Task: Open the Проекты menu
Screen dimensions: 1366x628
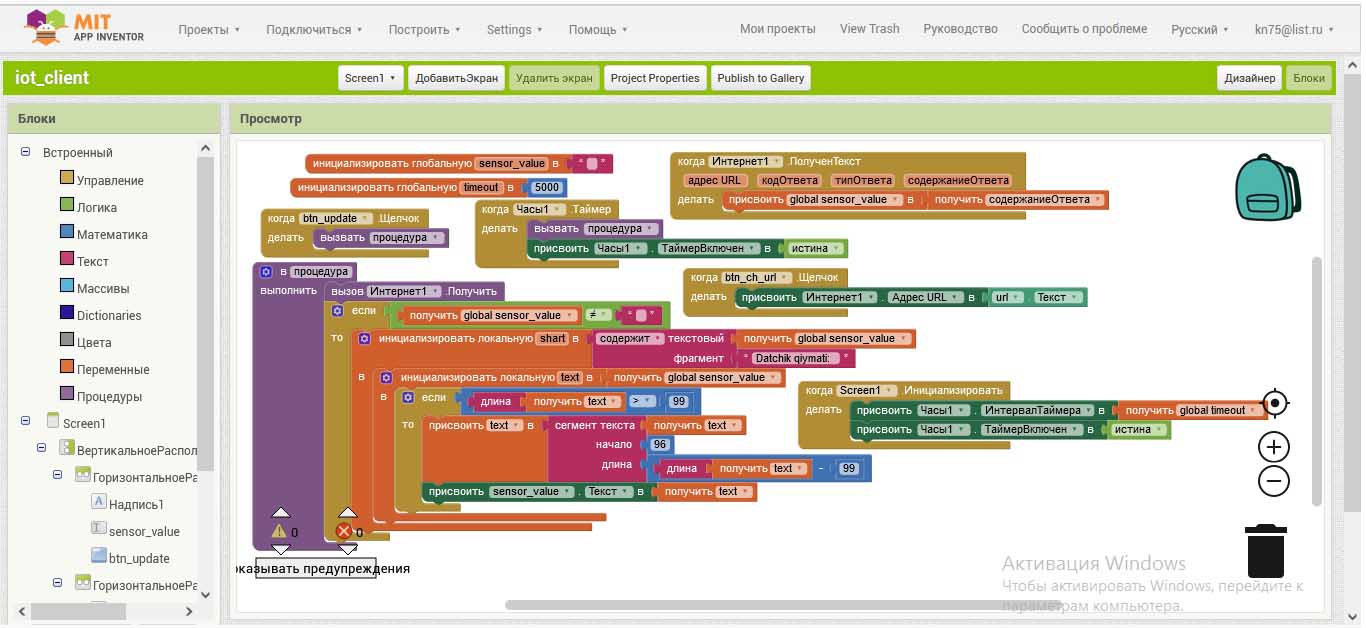Action: 209,30
